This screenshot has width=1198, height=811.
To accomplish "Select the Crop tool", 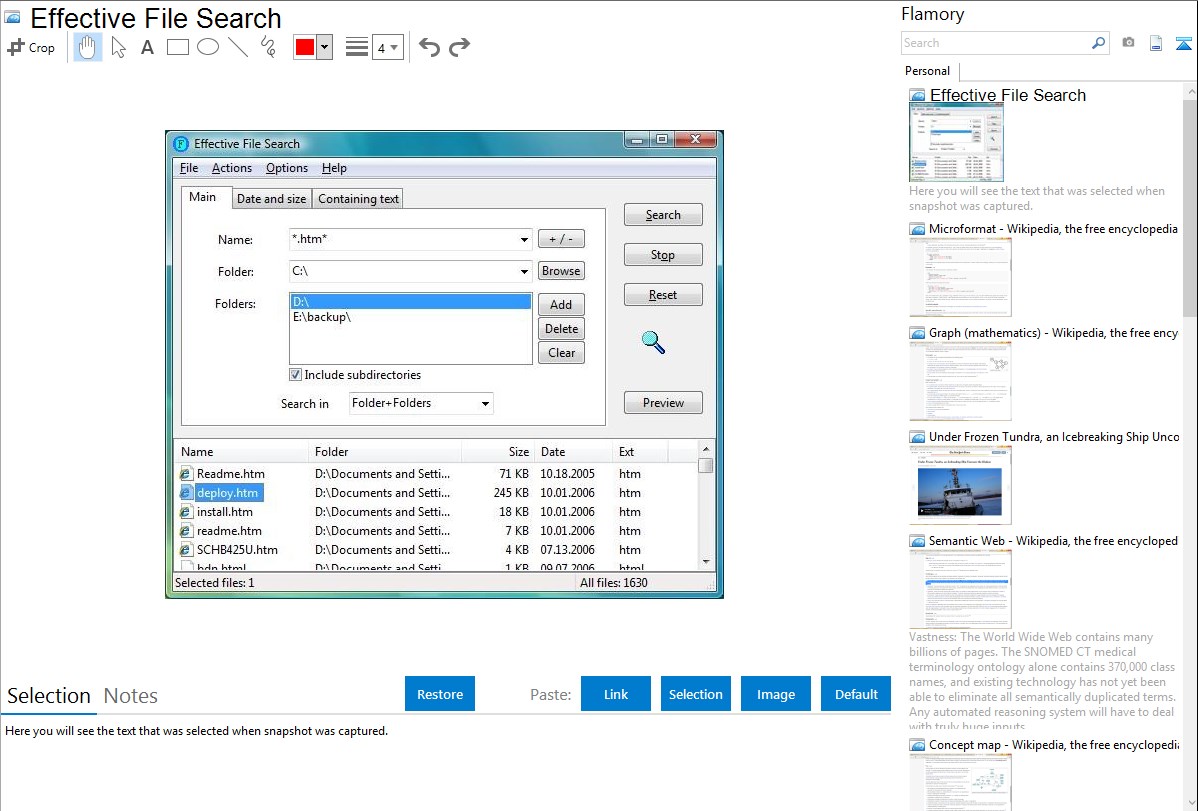I will tap(31, 47).
